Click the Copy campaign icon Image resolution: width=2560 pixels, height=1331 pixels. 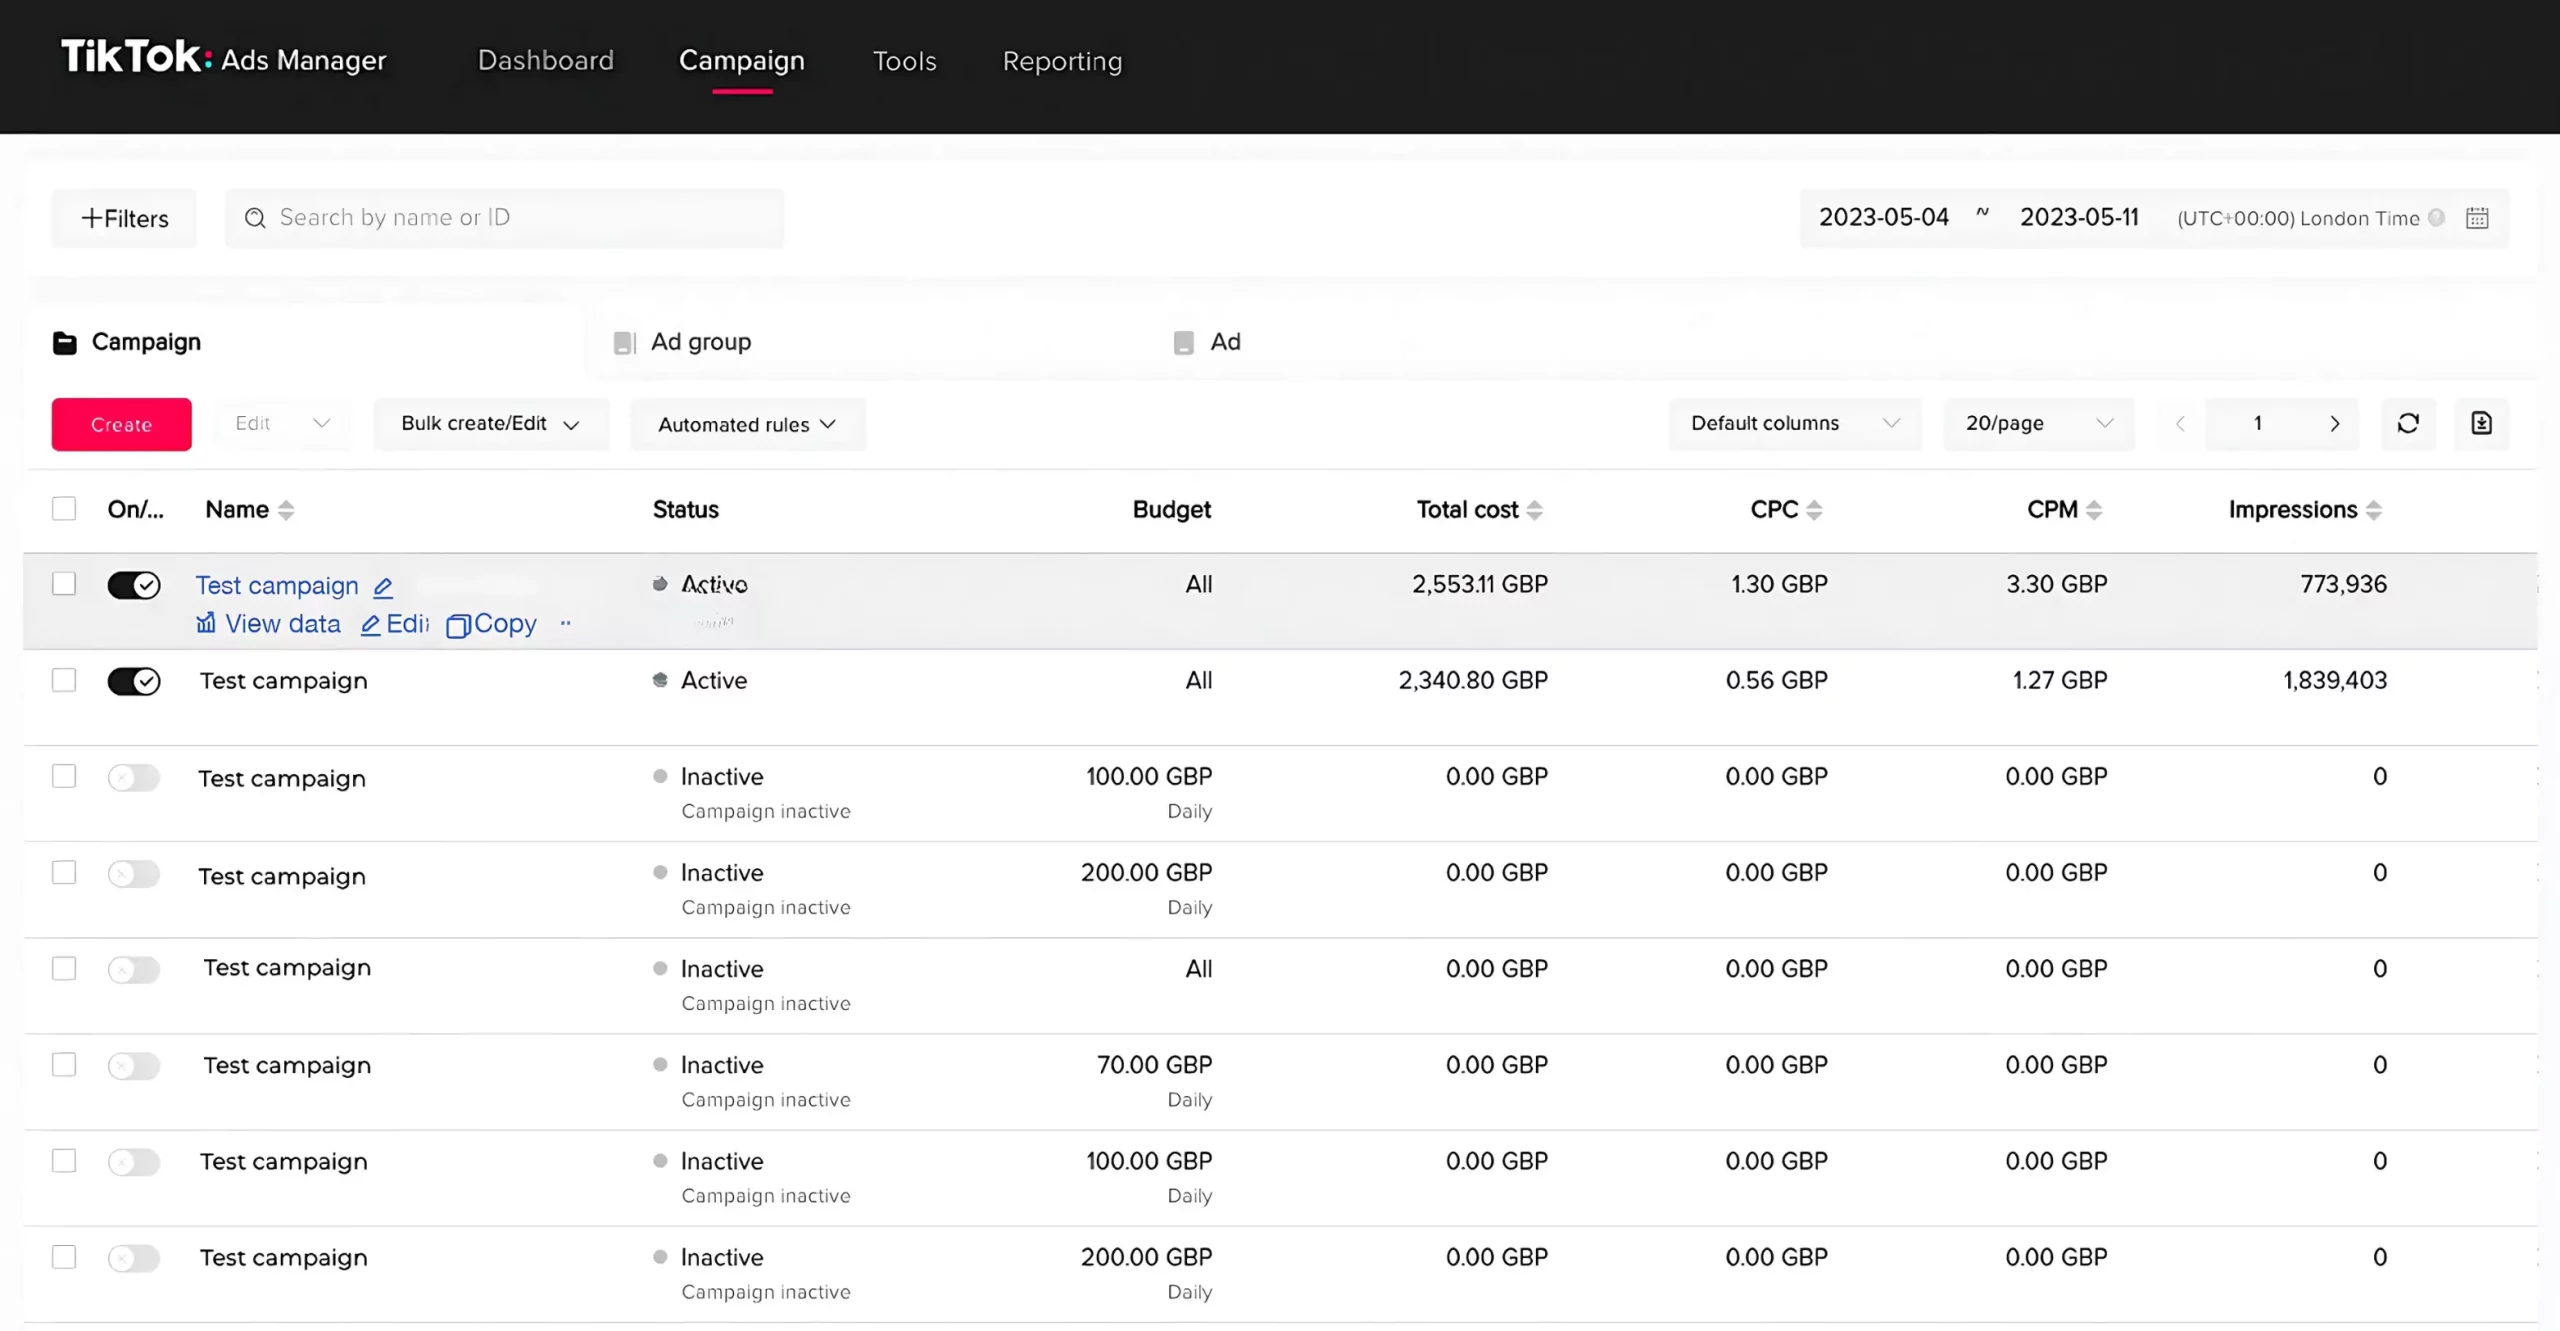[x=458, y=625]
